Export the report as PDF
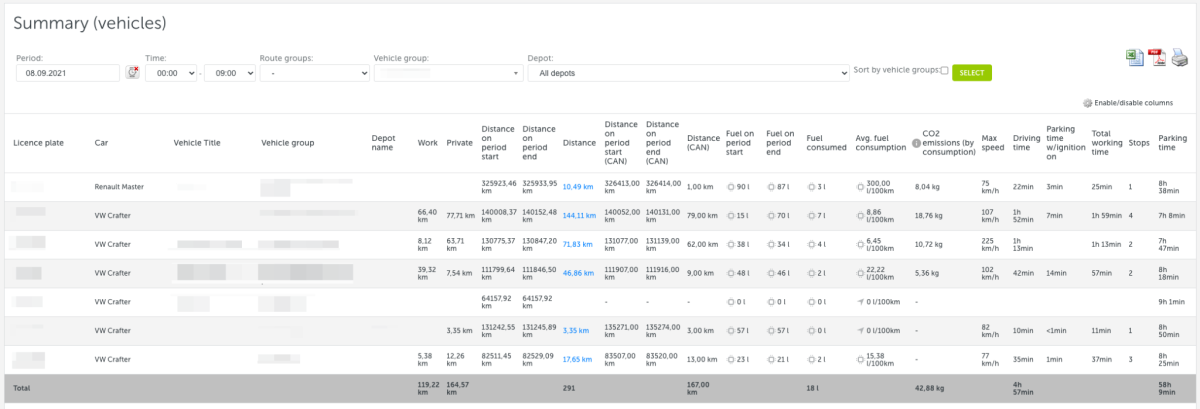Viewport: 1200px width, 409px height. pos(1157,57)
